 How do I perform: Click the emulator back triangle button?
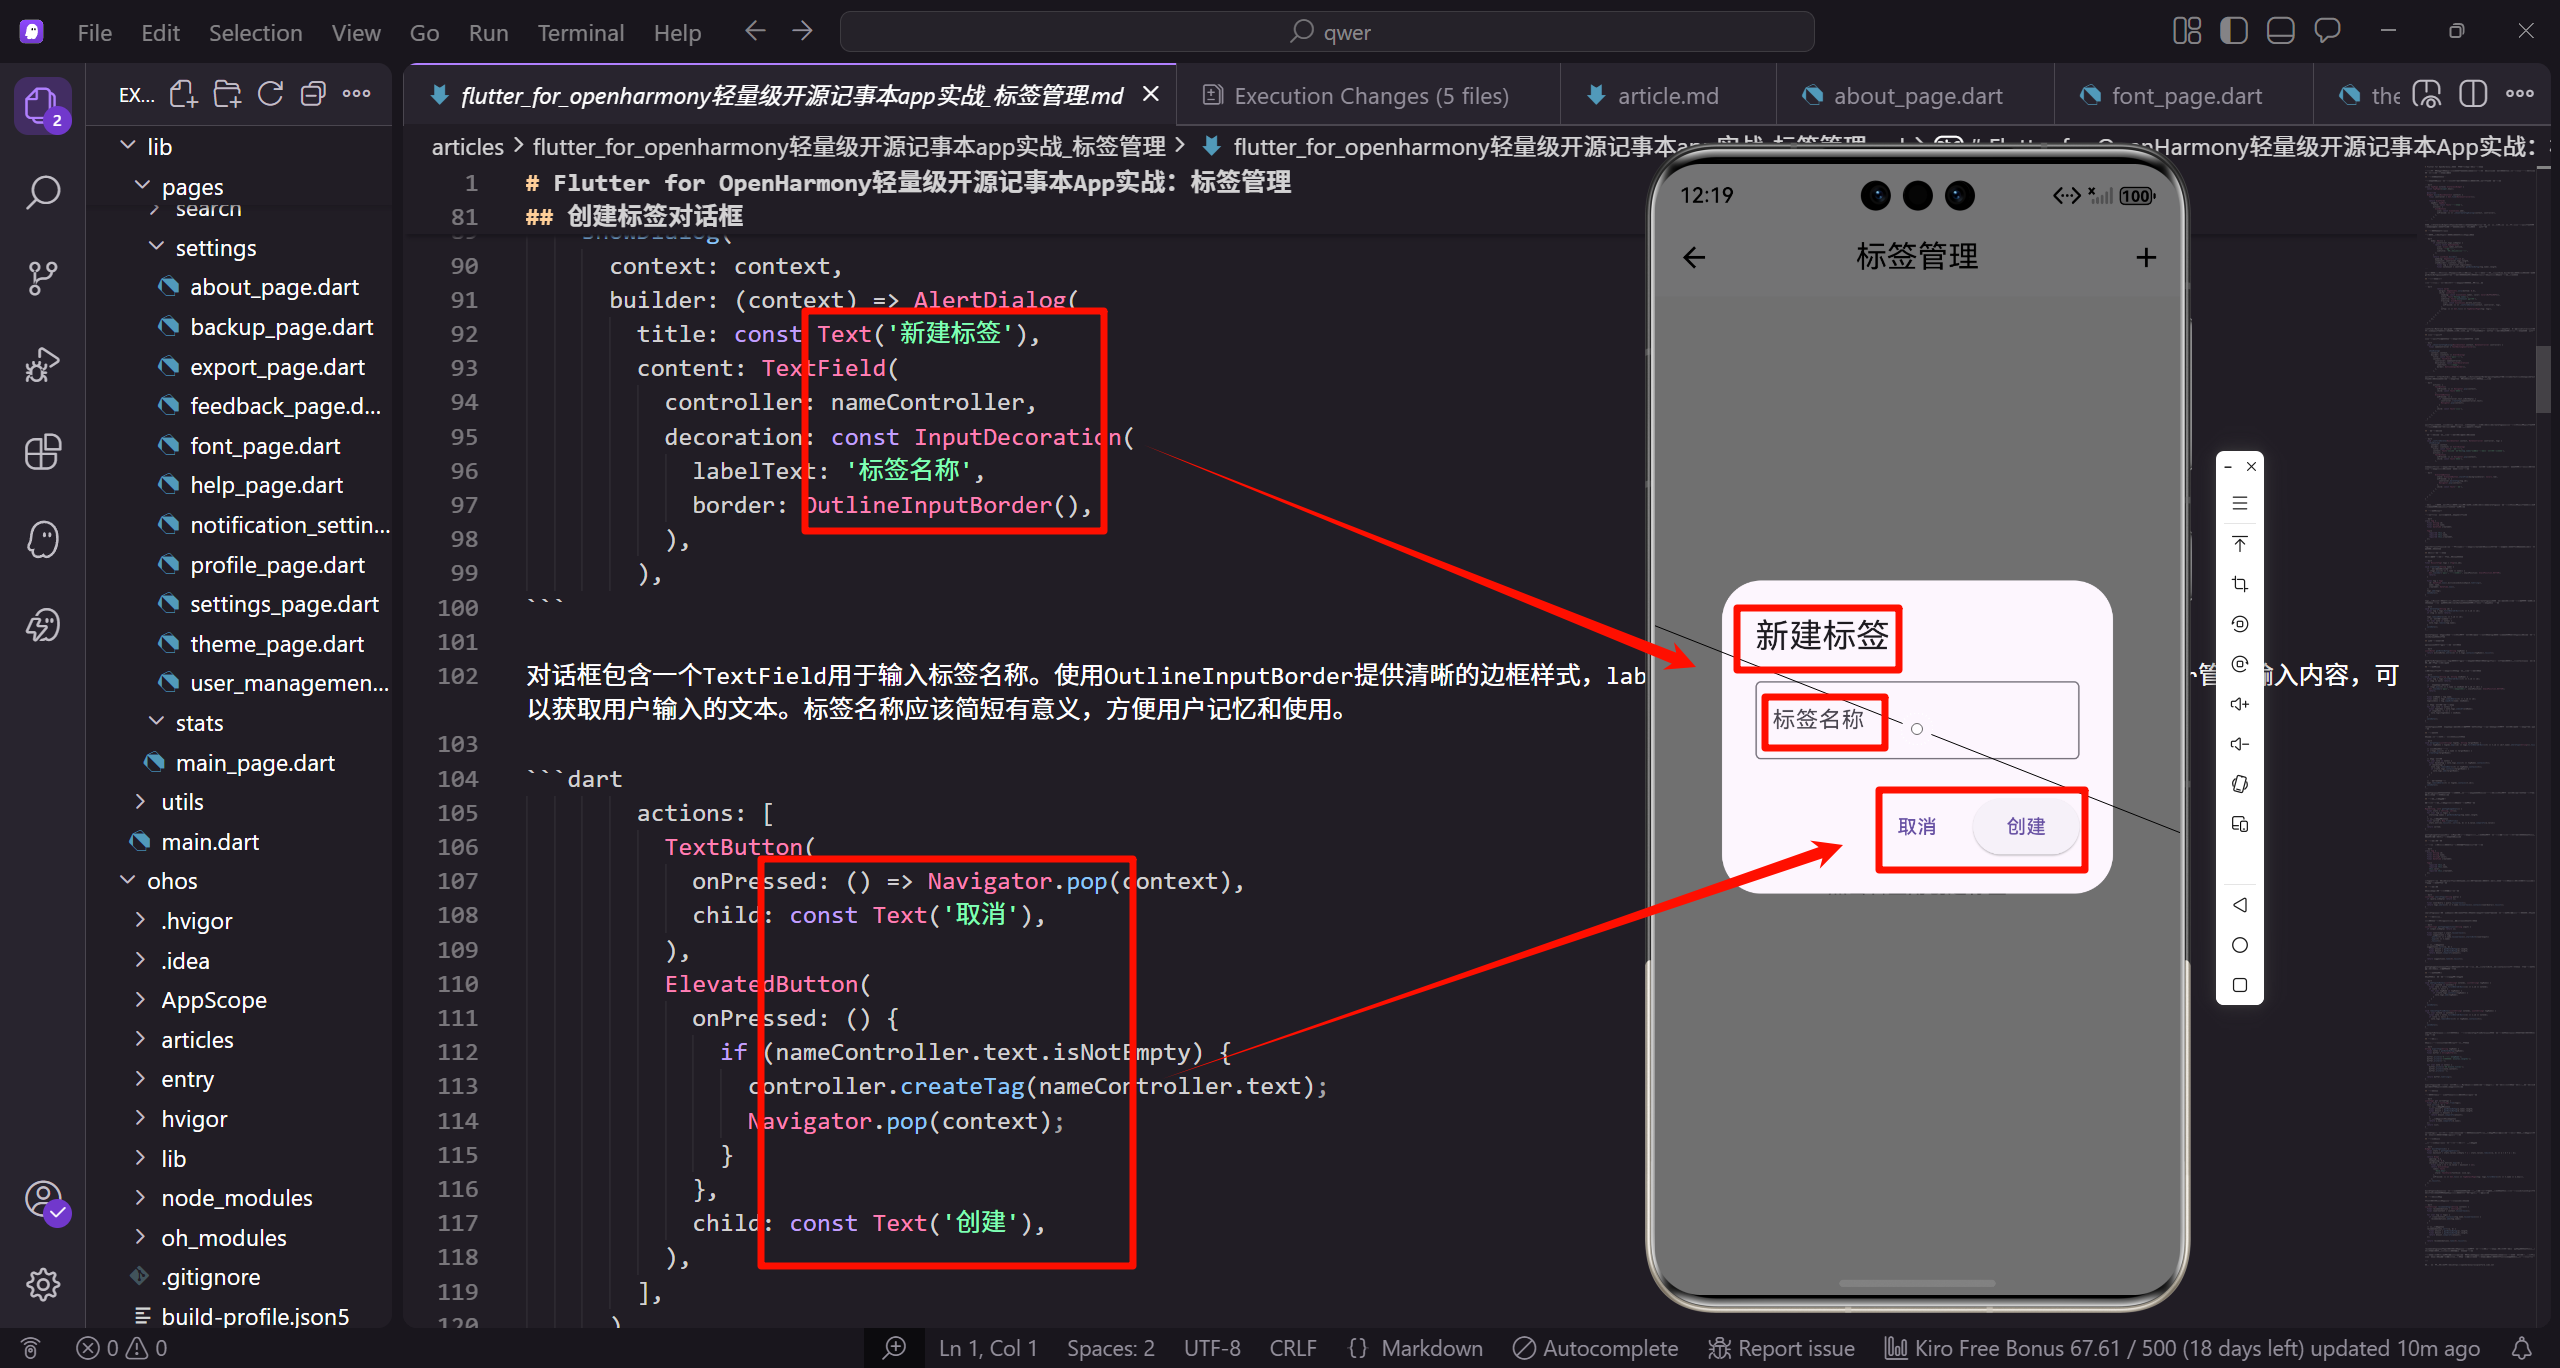(x=2240, y=905)
